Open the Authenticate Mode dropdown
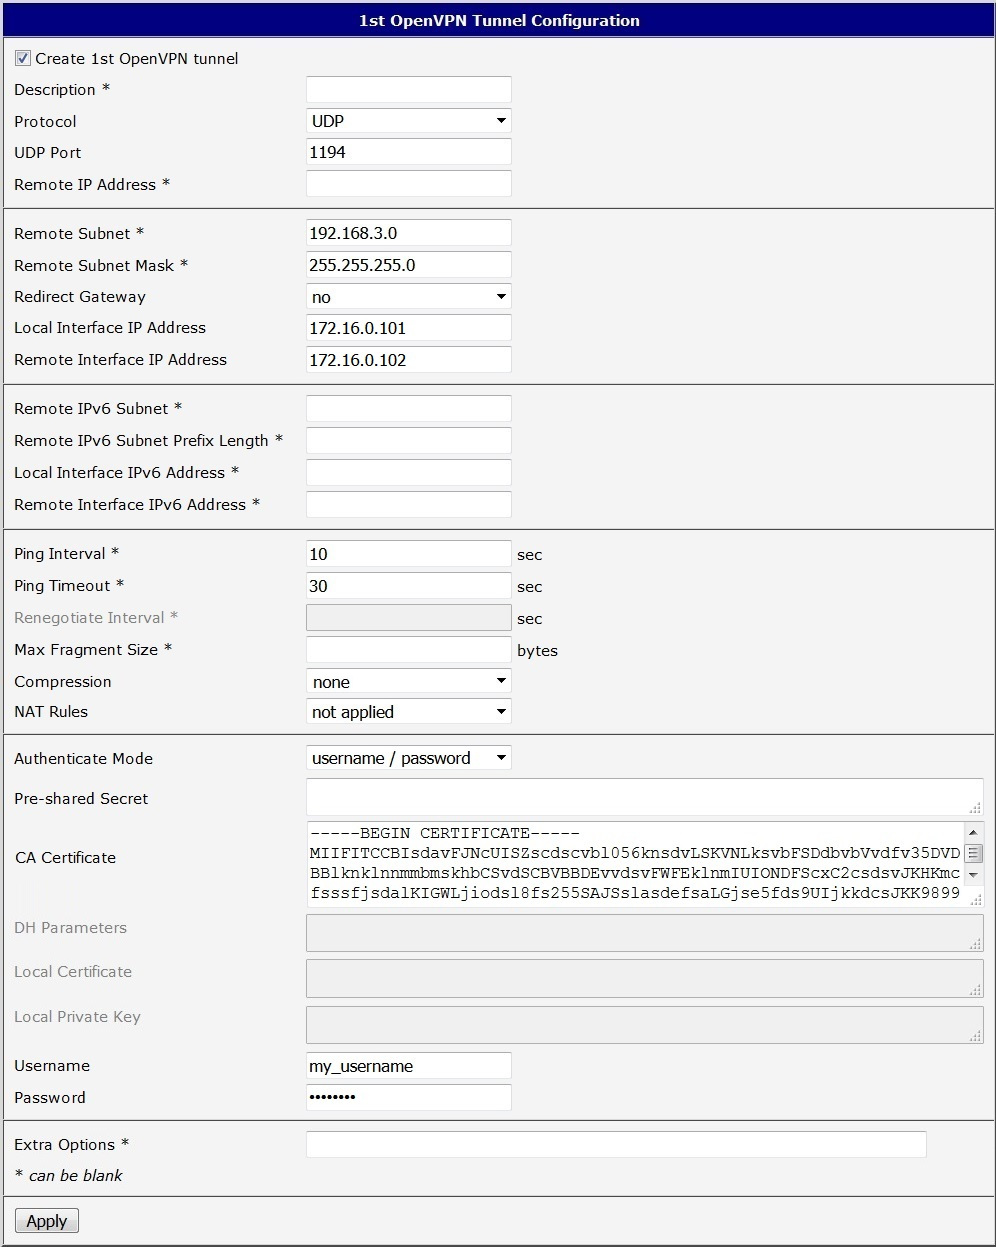 pyautogui.click(x=408, y=758)
